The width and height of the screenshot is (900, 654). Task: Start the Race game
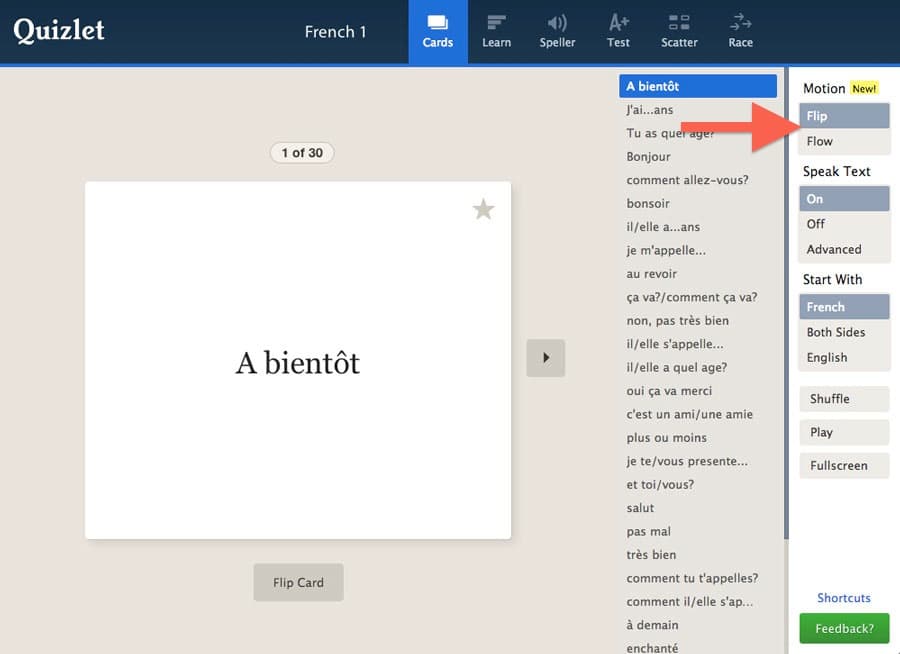click(x=740, y=32)
